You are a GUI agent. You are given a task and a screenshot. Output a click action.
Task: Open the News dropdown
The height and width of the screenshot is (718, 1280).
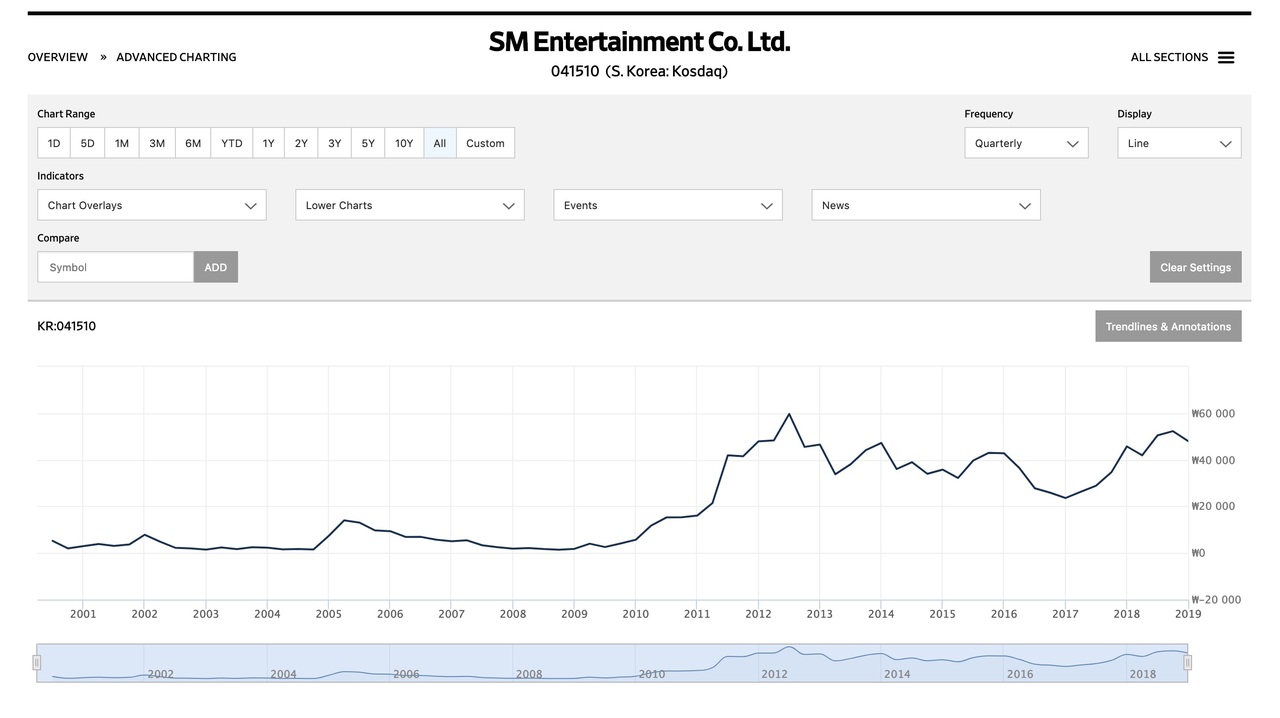[926, 205]
